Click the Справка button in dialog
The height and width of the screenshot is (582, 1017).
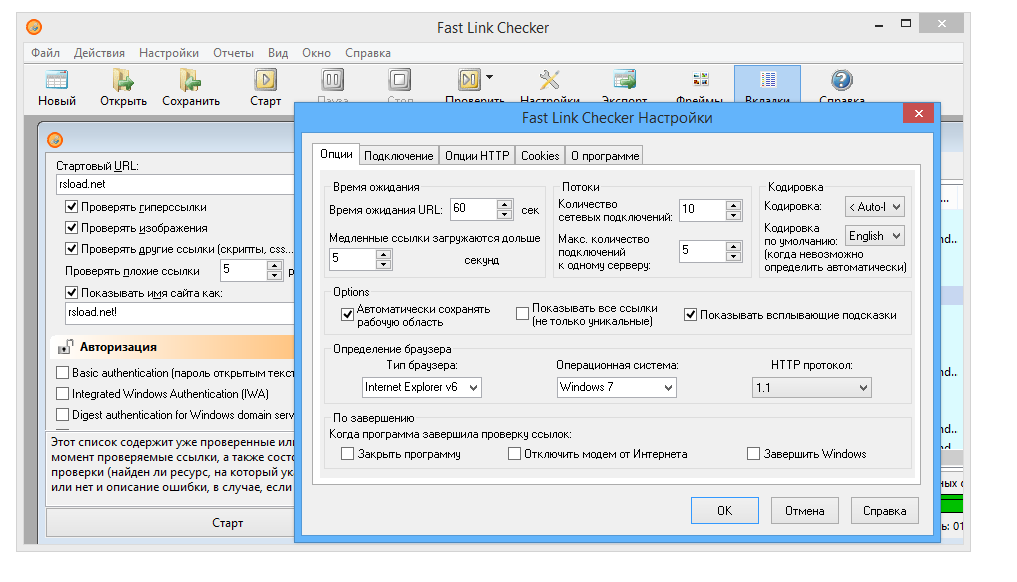(885, 511)
